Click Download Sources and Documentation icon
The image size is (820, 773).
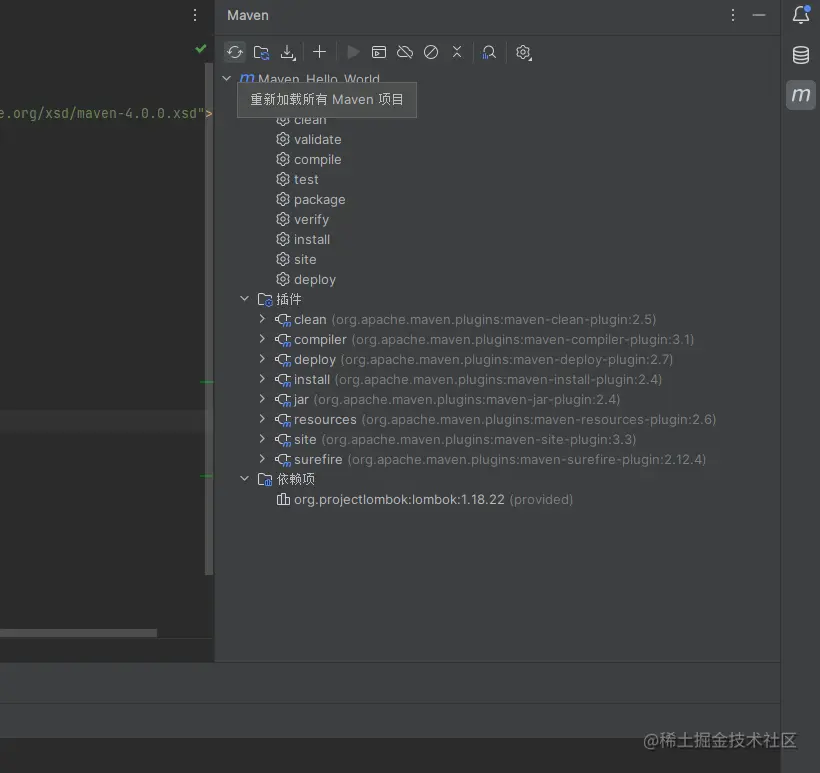288,52
